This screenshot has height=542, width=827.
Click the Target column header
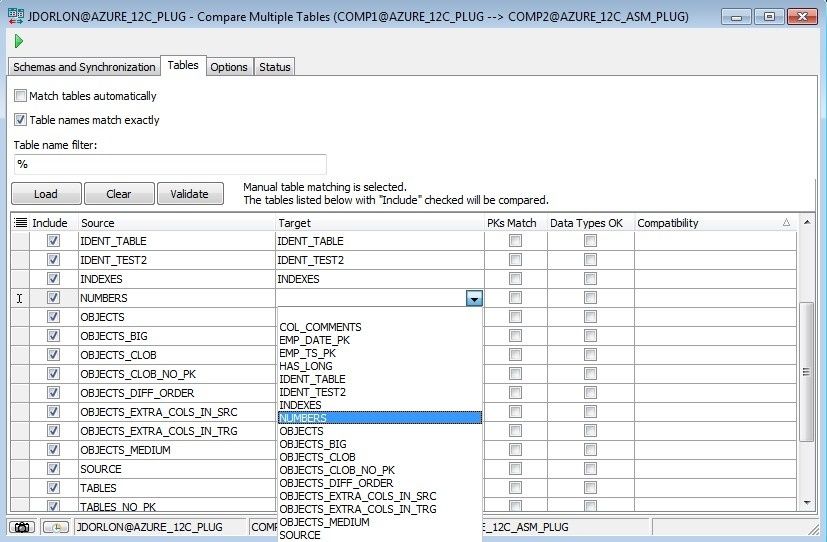(x=380, y=222)
